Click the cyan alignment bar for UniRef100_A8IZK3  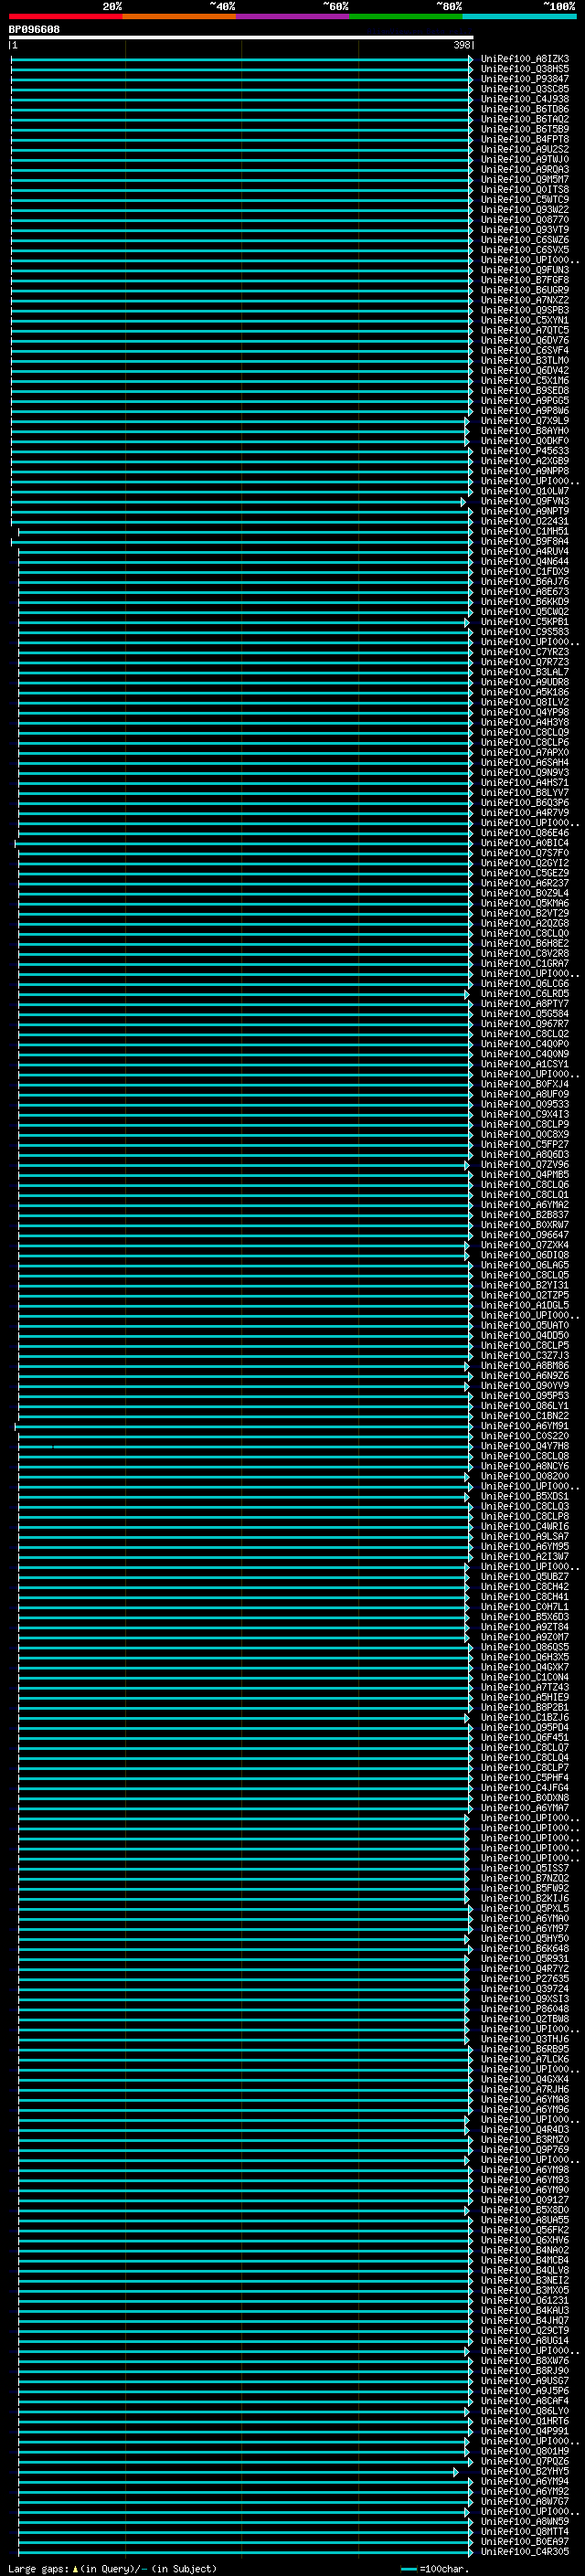pos(241,59)
